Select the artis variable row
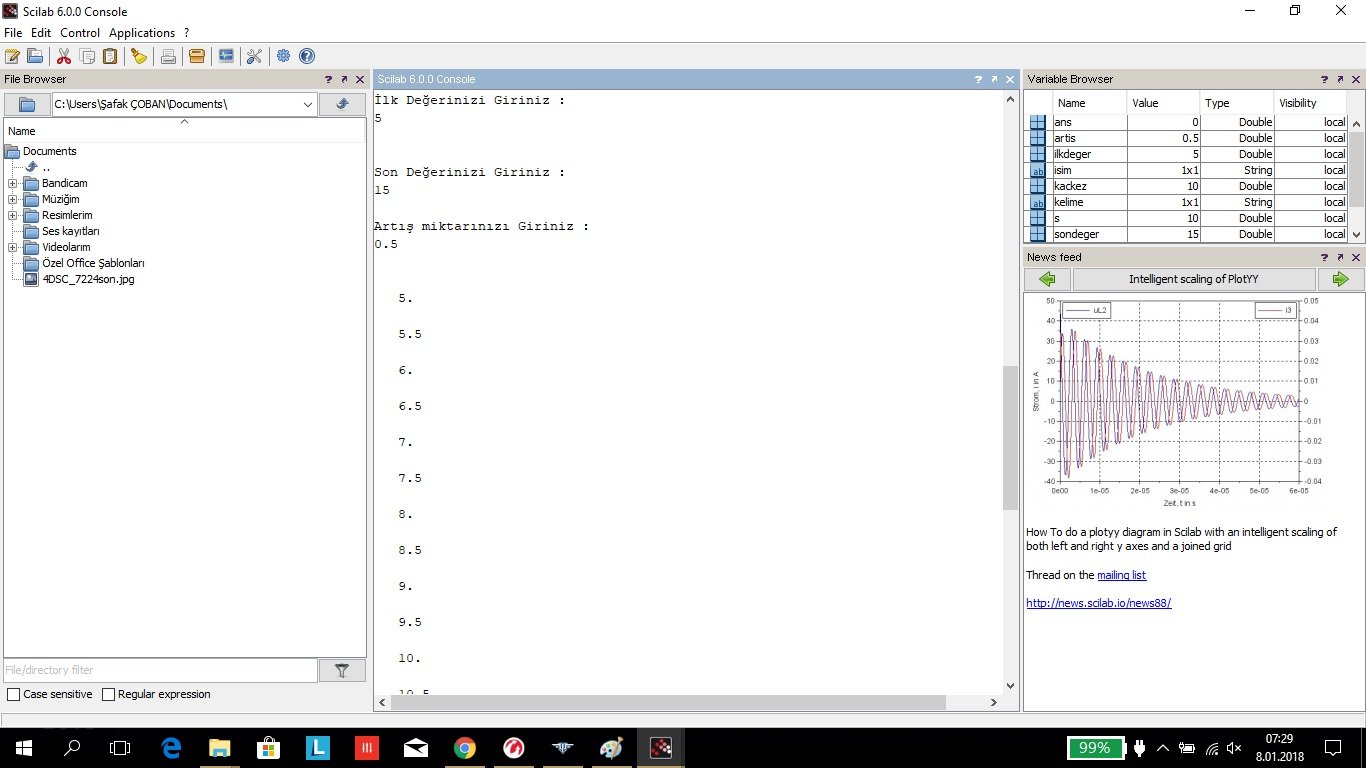 click(x=1188, y=138)
